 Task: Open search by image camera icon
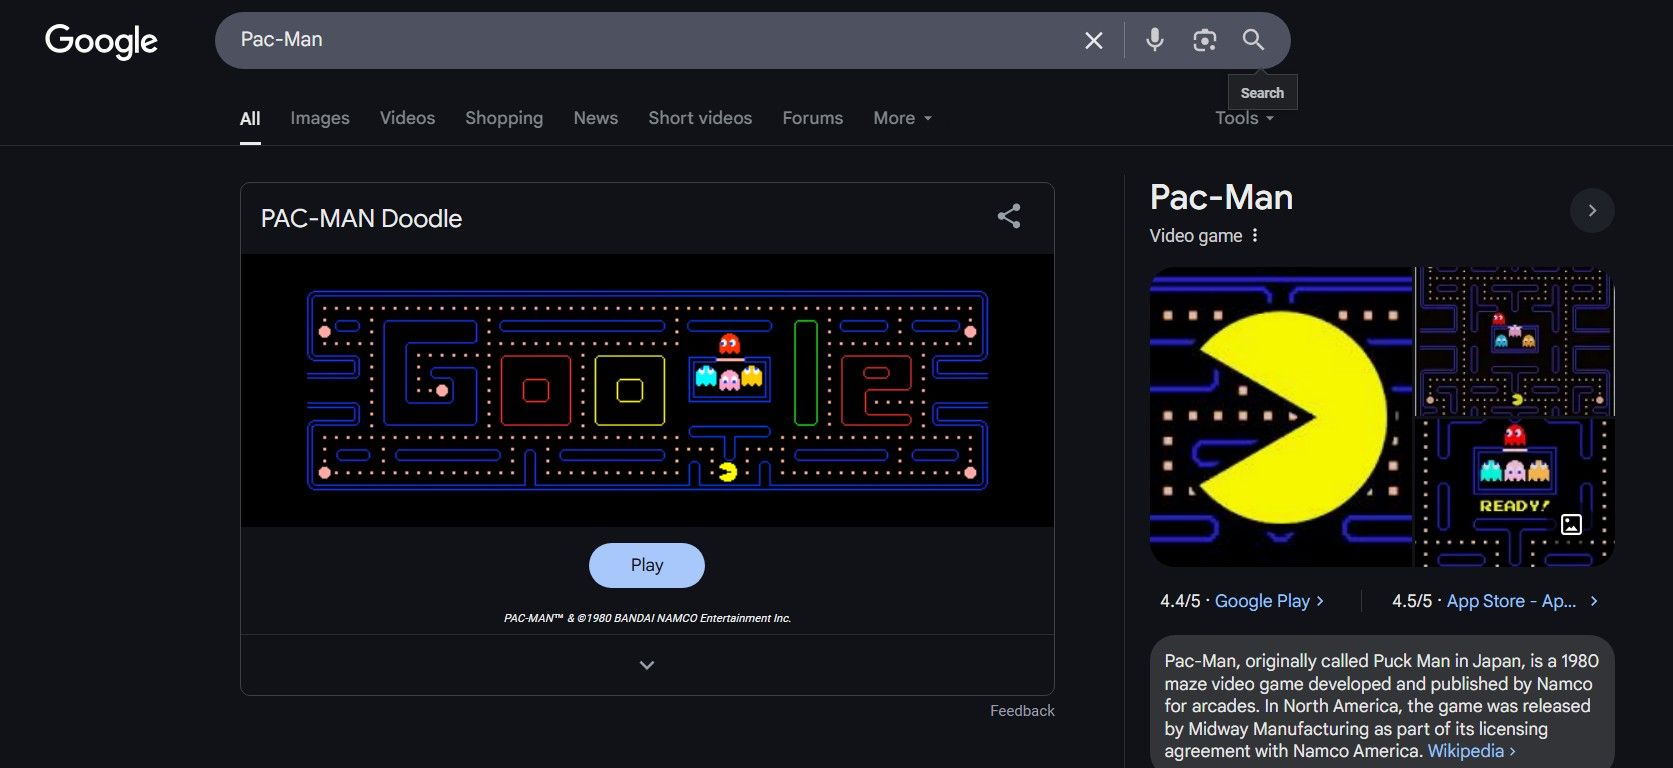[1204, 40]
